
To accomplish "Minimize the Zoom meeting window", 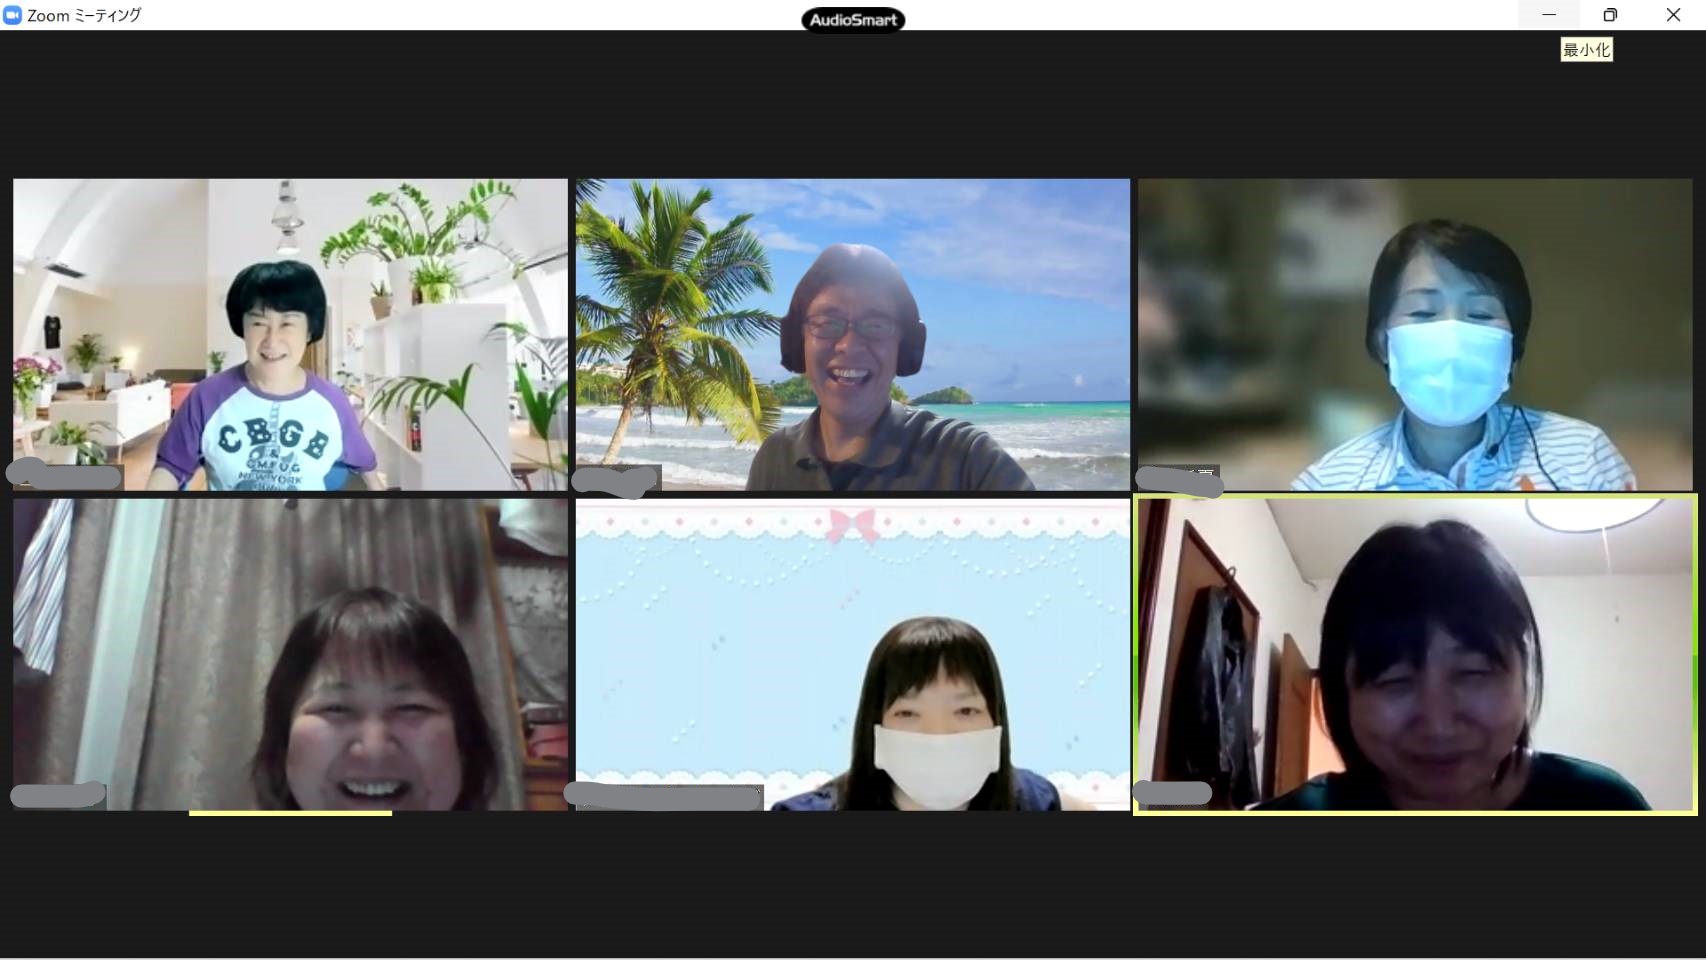I will (1549, 15).
